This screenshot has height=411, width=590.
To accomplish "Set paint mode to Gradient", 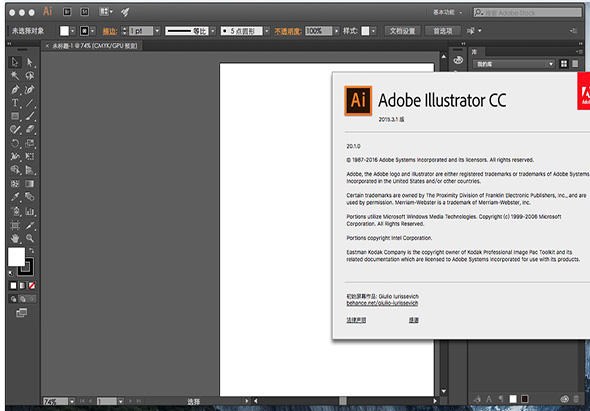I will [23, 286].
